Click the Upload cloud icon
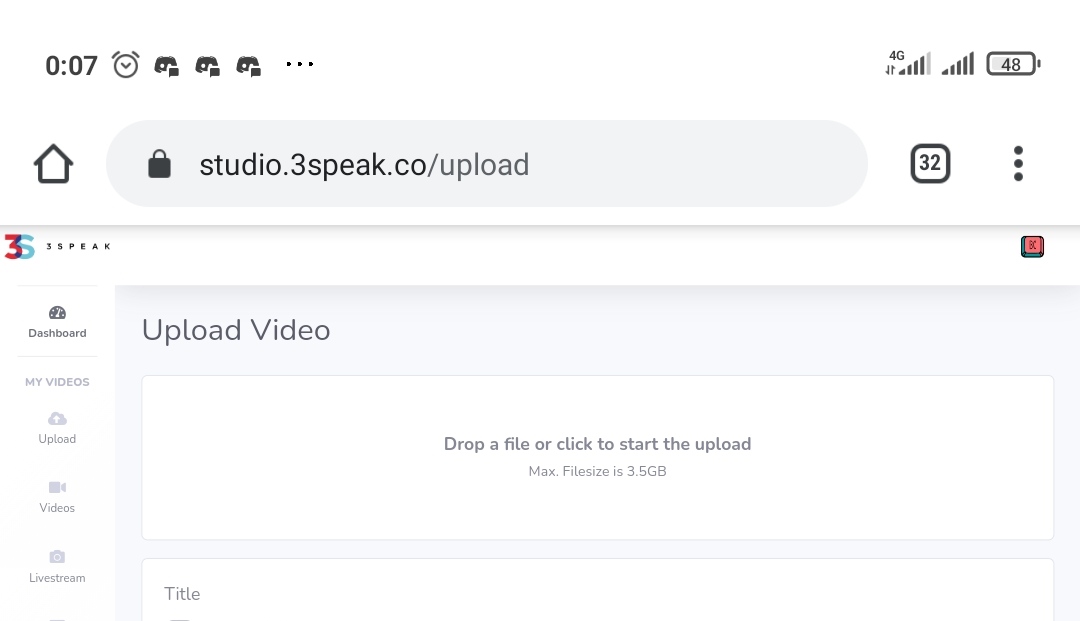 pos(57,419)
